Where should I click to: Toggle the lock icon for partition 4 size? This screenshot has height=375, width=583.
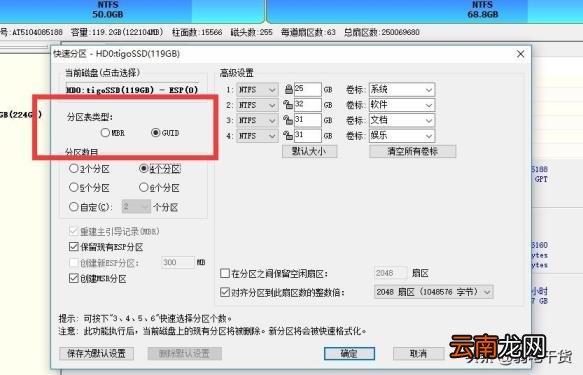click(288, 135)
